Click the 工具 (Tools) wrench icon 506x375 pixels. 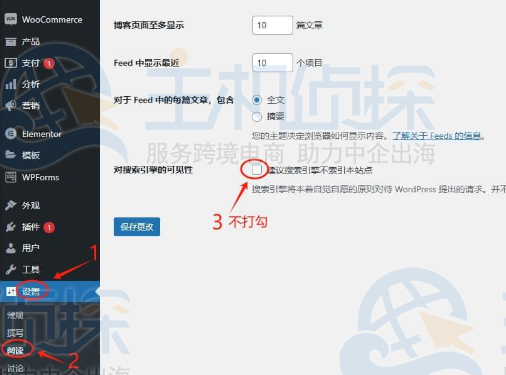[11, 269]
